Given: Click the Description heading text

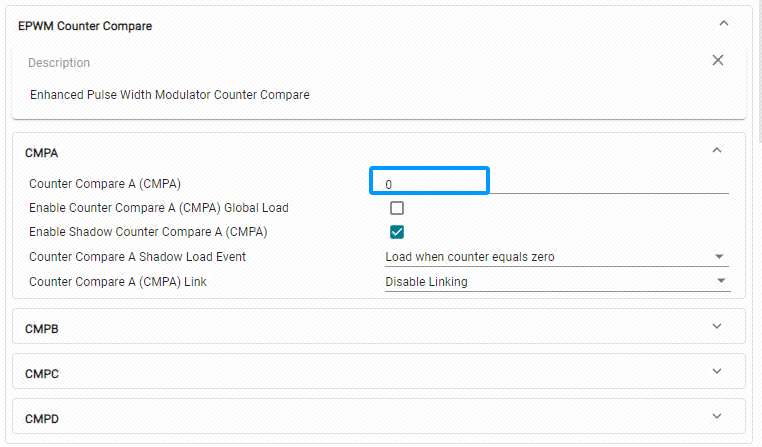Looking at the screenshot, I should point(59,63).
